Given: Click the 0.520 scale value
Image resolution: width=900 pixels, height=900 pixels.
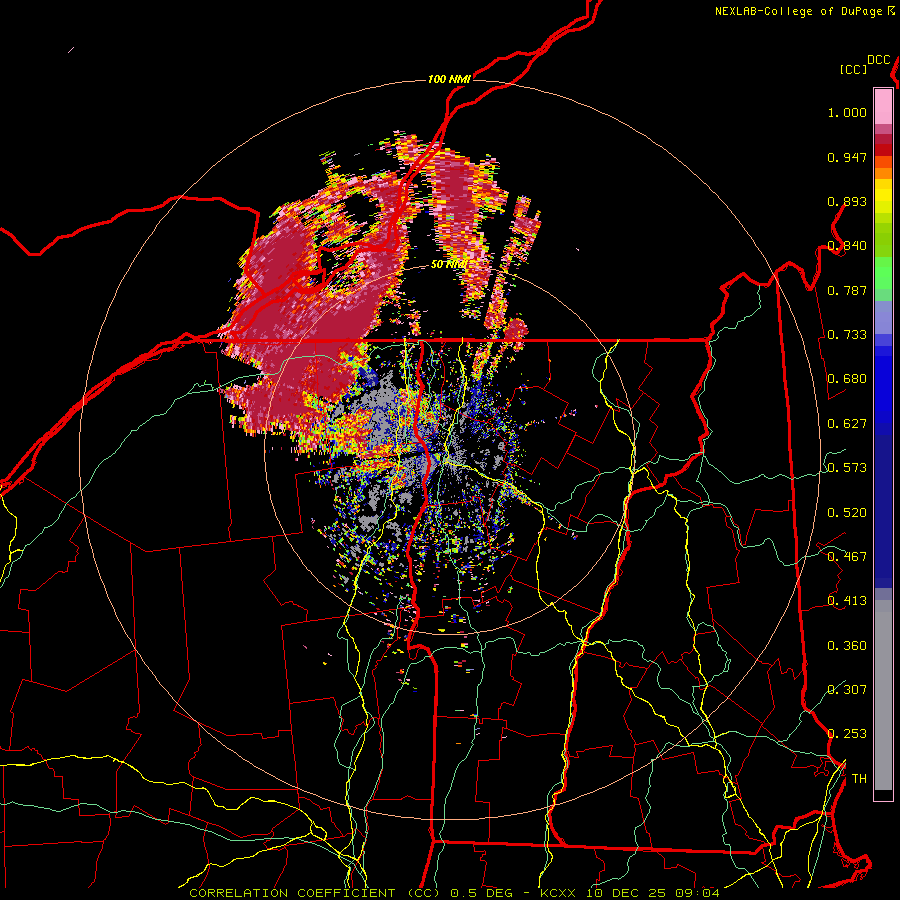Looking at the screenshot, I should [847, 513].
